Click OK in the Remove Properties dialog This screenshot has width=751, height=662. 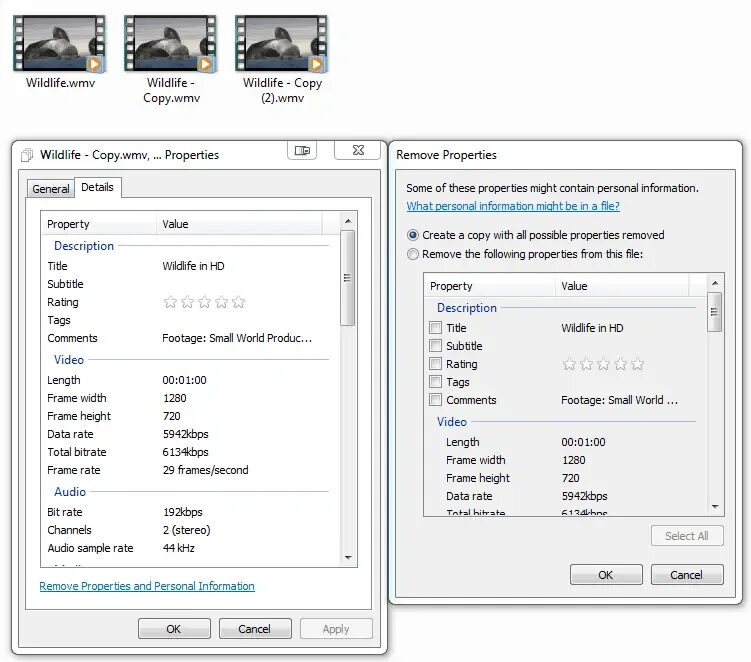(x=606, y=574)
